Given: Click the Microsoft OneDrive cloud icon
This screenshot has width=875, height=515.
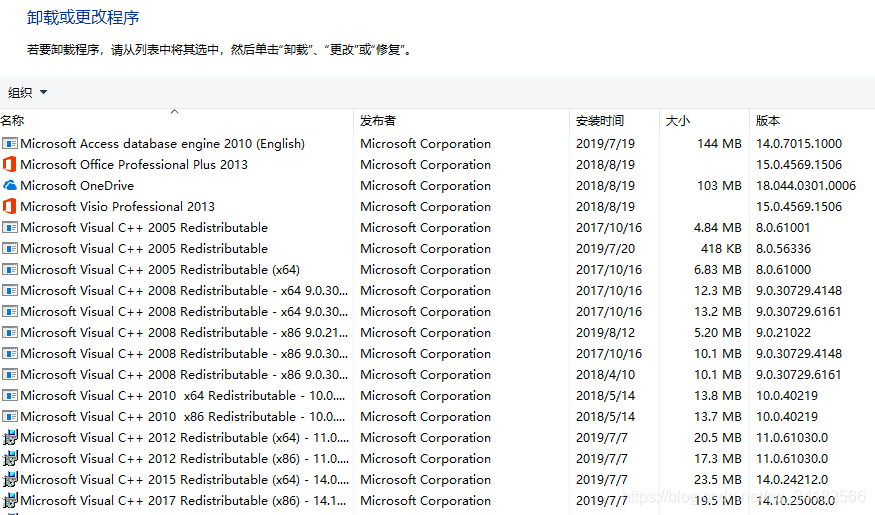Looking at the screenshot, I should pyautogui.click(x=9, y=185).
